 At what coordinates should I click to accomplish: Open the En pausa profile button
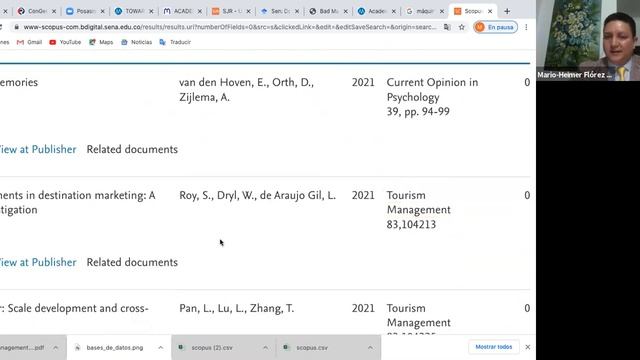496,27
